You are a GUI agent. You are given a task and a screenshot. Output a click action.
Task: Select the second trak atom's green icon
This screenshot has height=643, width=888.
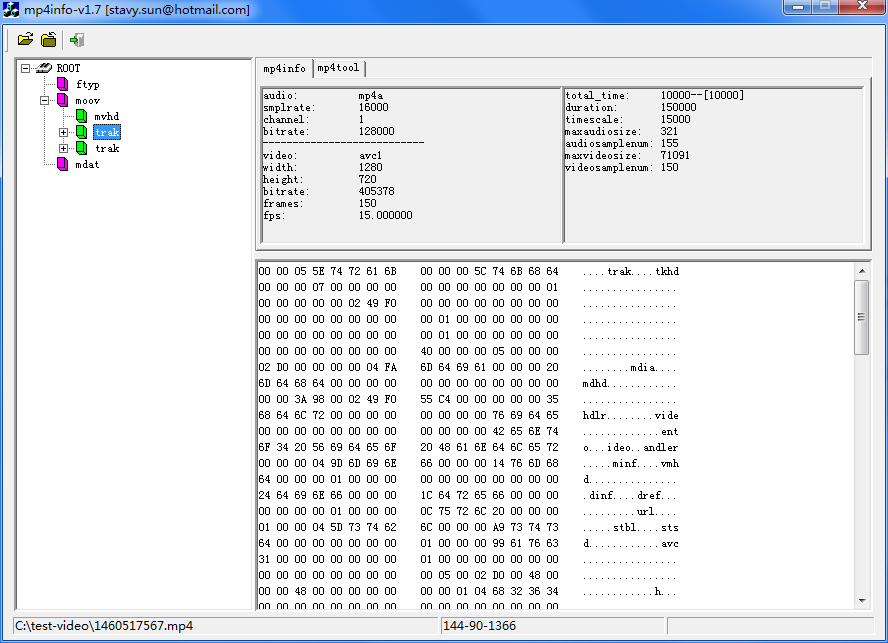click(x=81, y=148)
